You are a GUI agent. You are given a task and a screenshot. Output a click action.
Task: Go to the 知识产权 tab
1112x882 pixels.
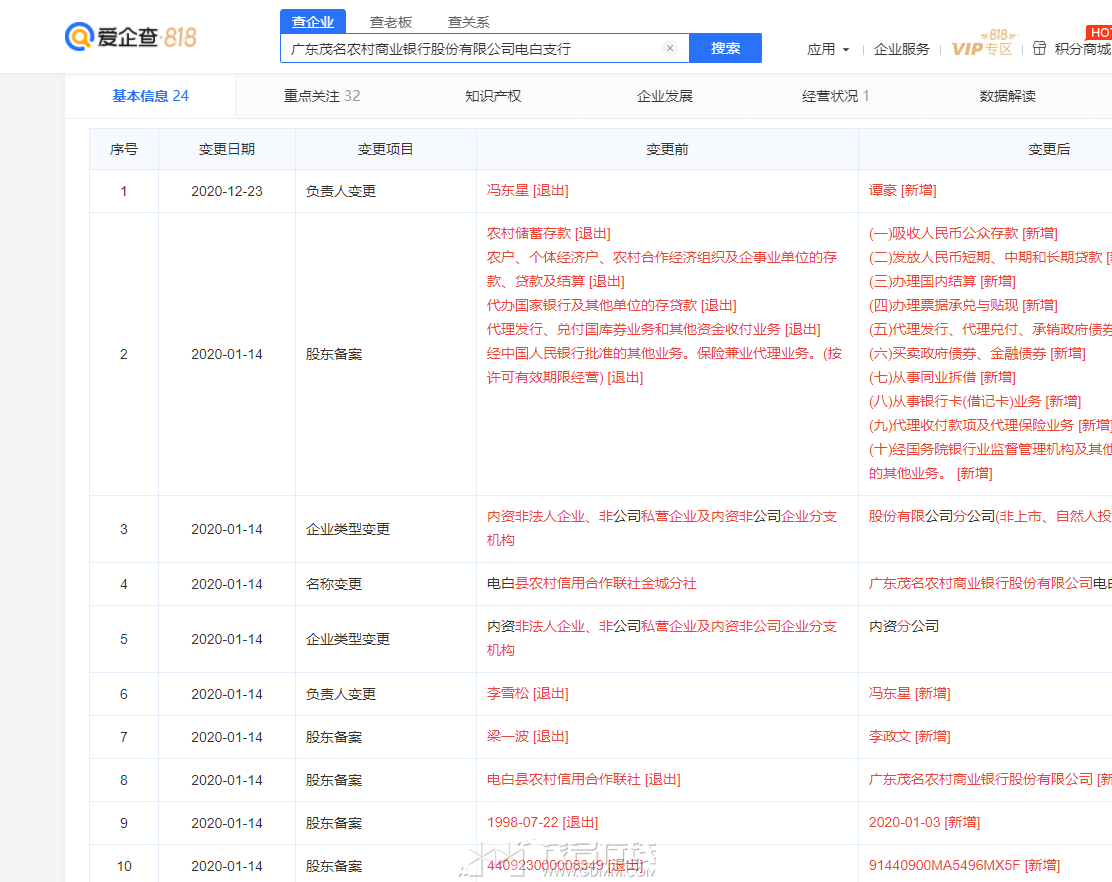click(x=493, y=96)
